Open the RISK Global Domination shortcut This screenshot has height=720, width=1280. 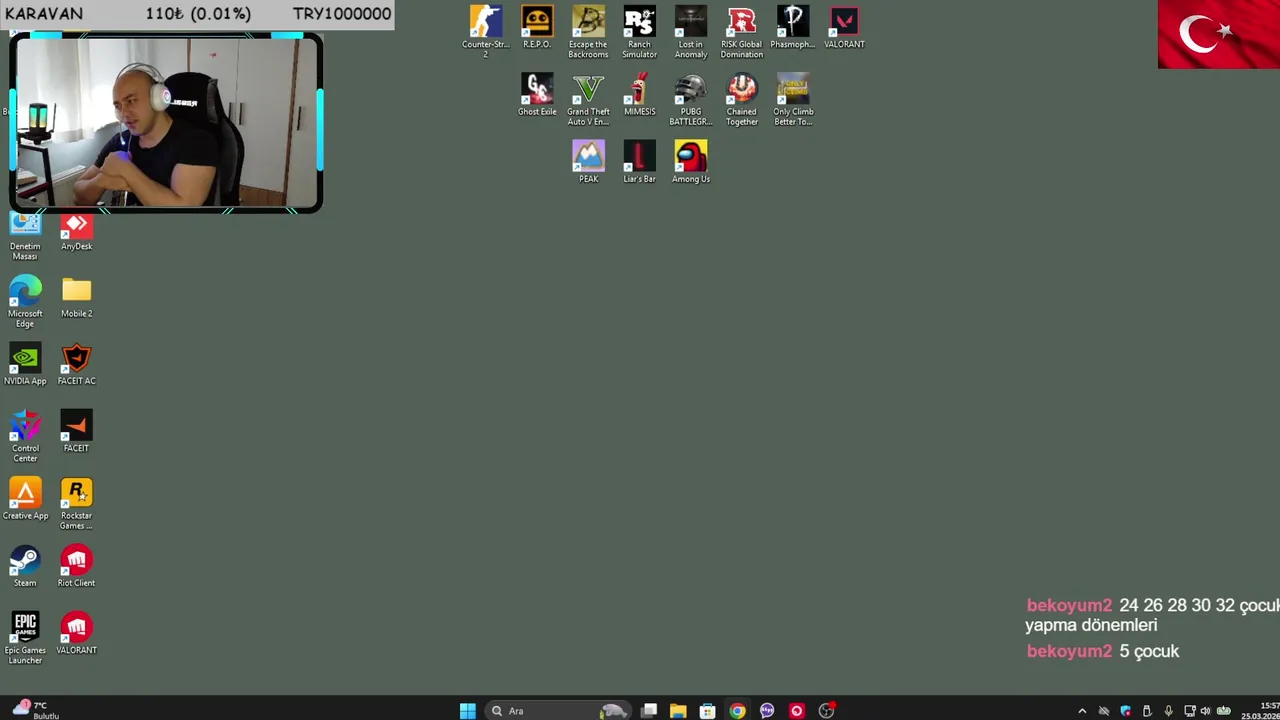741,31
